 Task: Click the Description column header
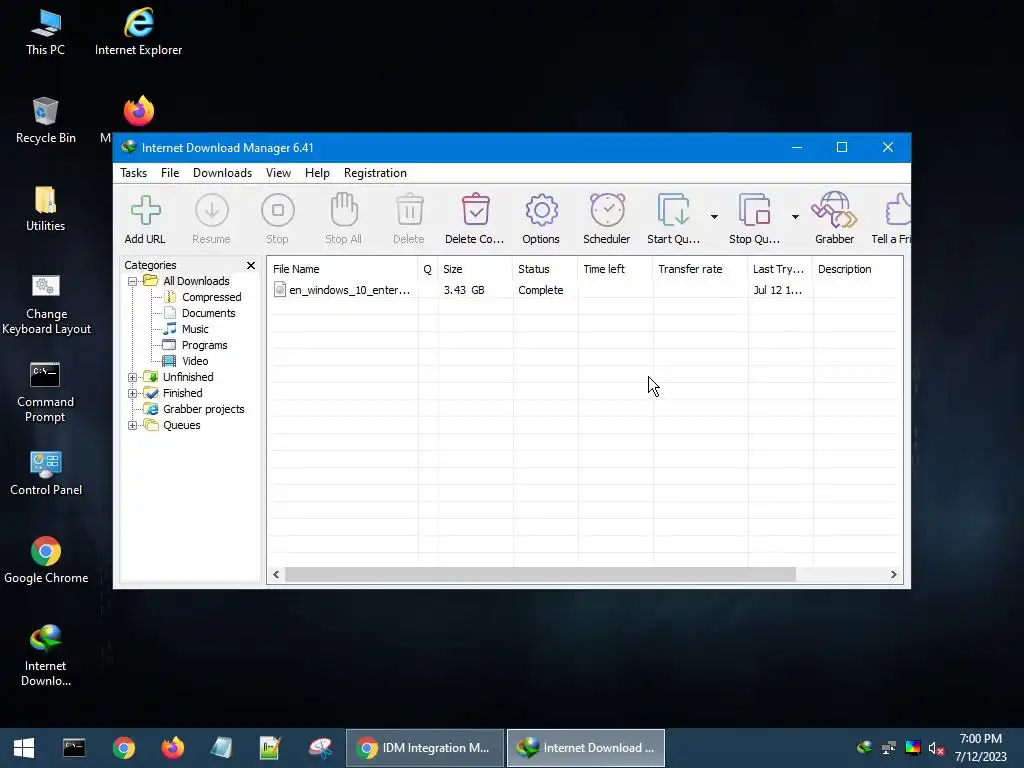click(857, 269)
